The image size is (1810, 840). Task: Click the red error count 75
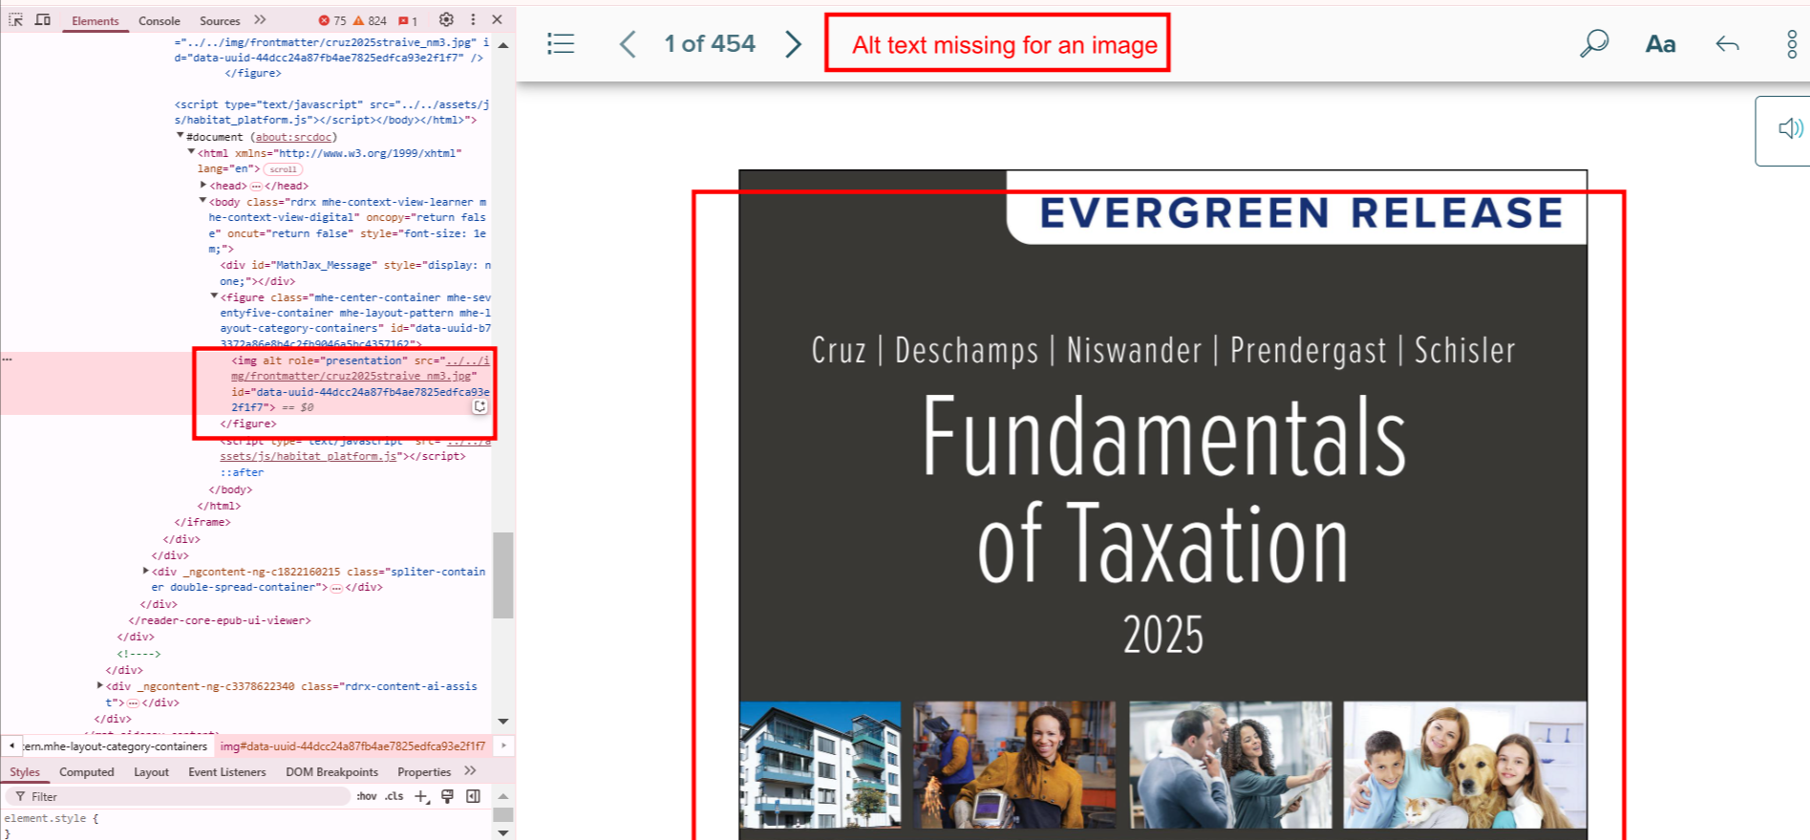[x=333, y=21]
